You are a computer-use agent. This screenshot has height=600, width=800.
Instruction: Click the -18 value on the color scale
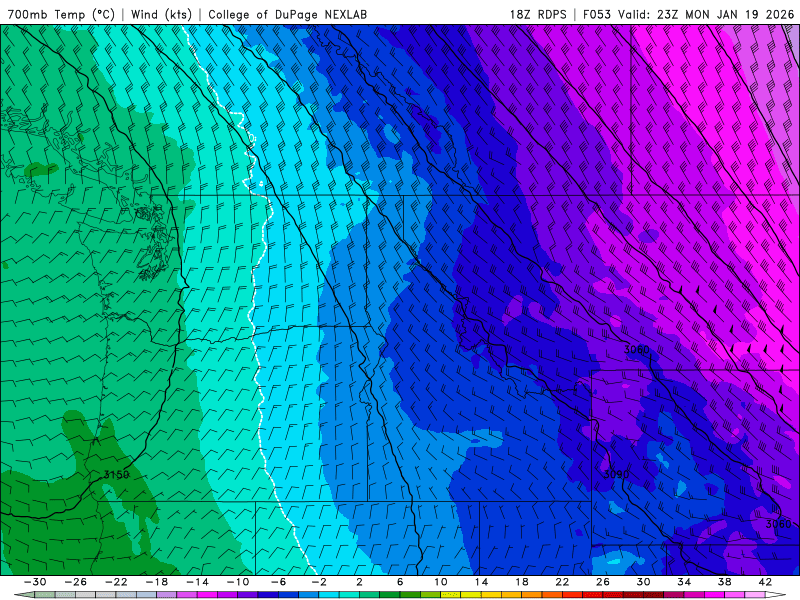pos(157,582)
